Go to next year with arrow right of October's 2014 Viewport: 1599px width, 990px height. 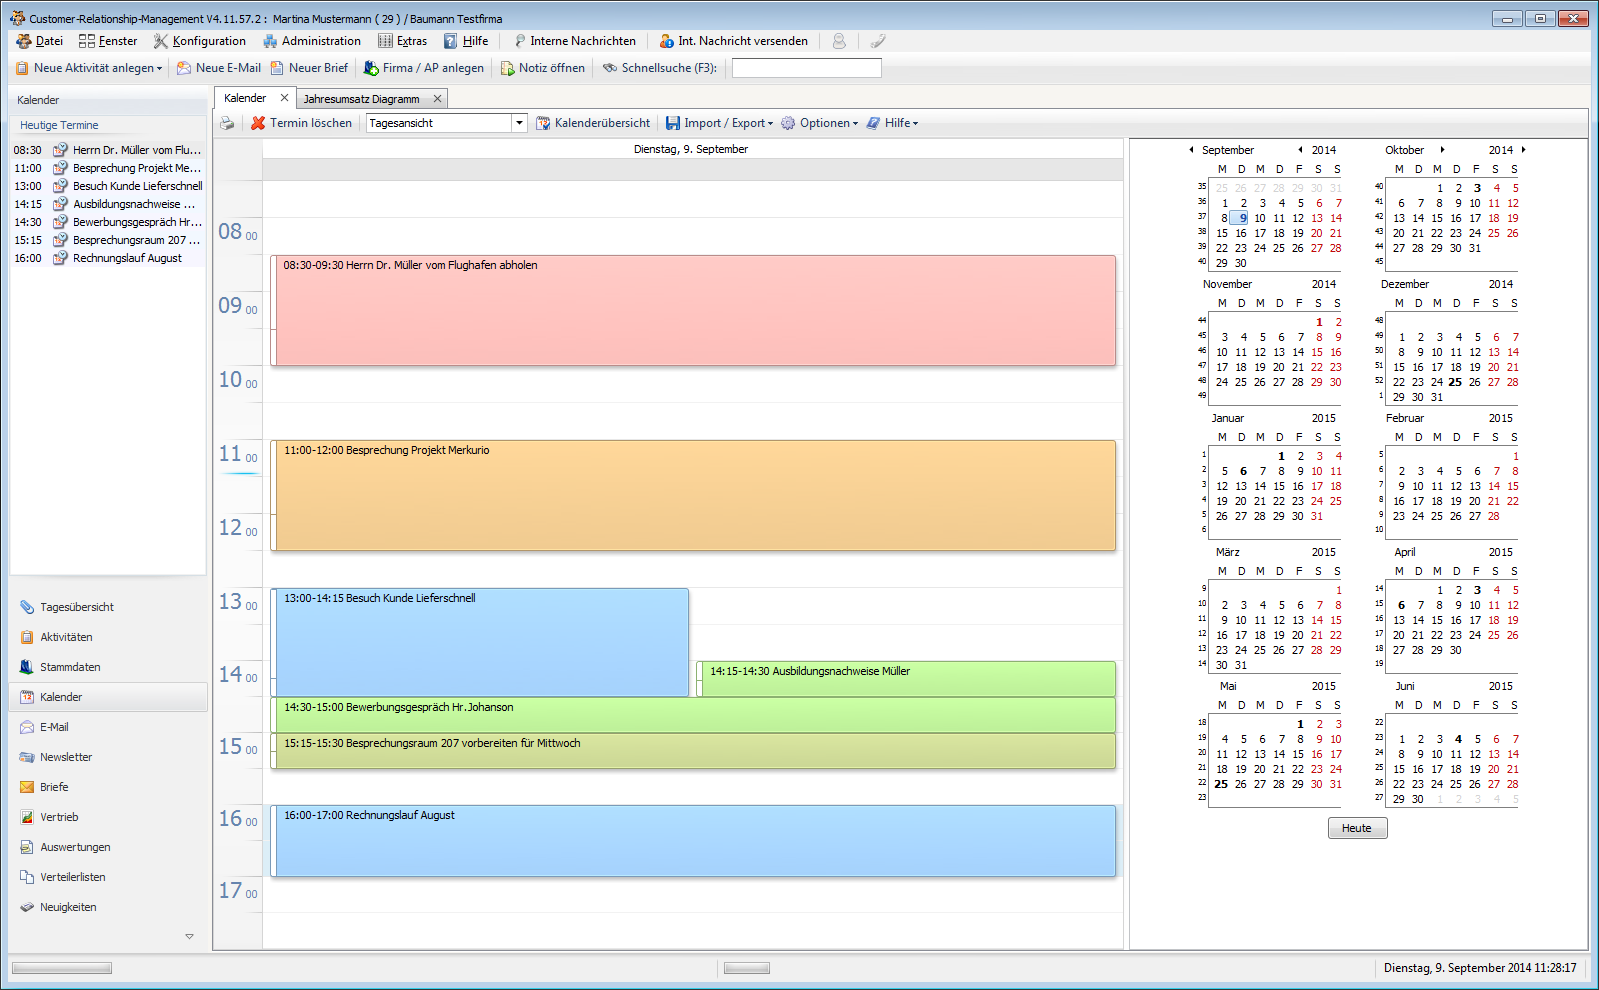point(1523,150)
